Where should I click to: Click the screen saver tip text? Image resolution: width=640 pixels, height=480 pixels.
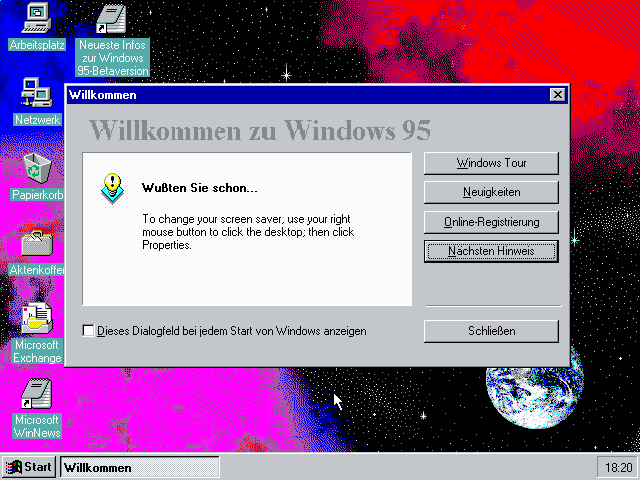pos(248,232)
